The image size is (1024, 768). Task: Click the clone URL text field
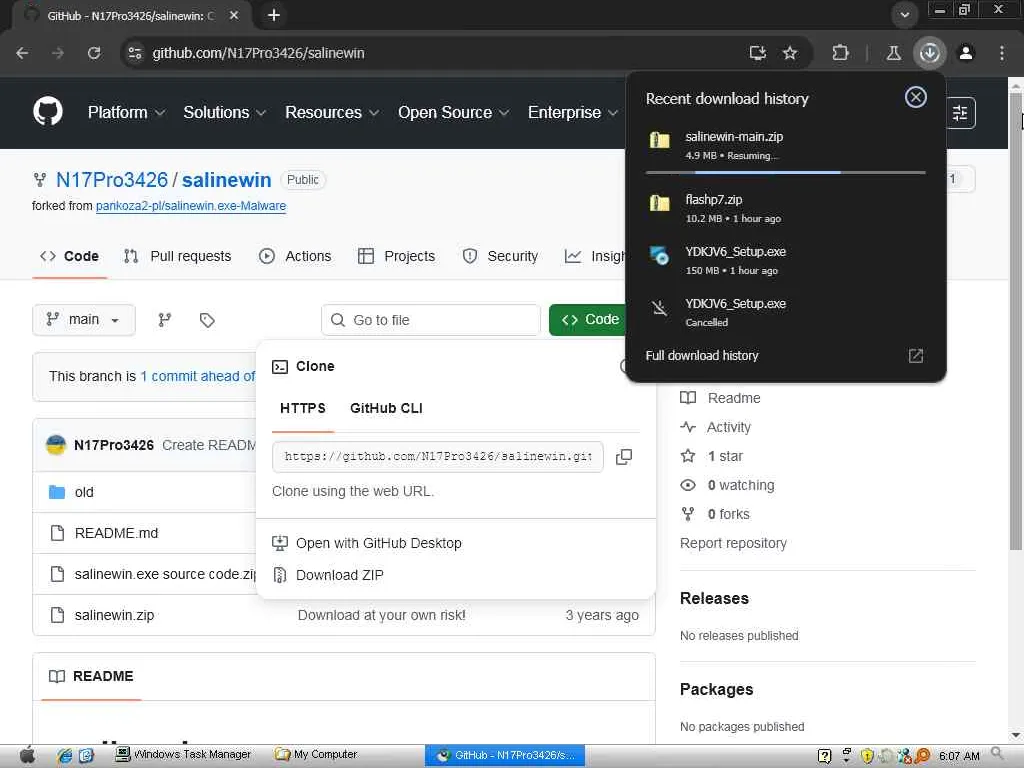point(438,456)
